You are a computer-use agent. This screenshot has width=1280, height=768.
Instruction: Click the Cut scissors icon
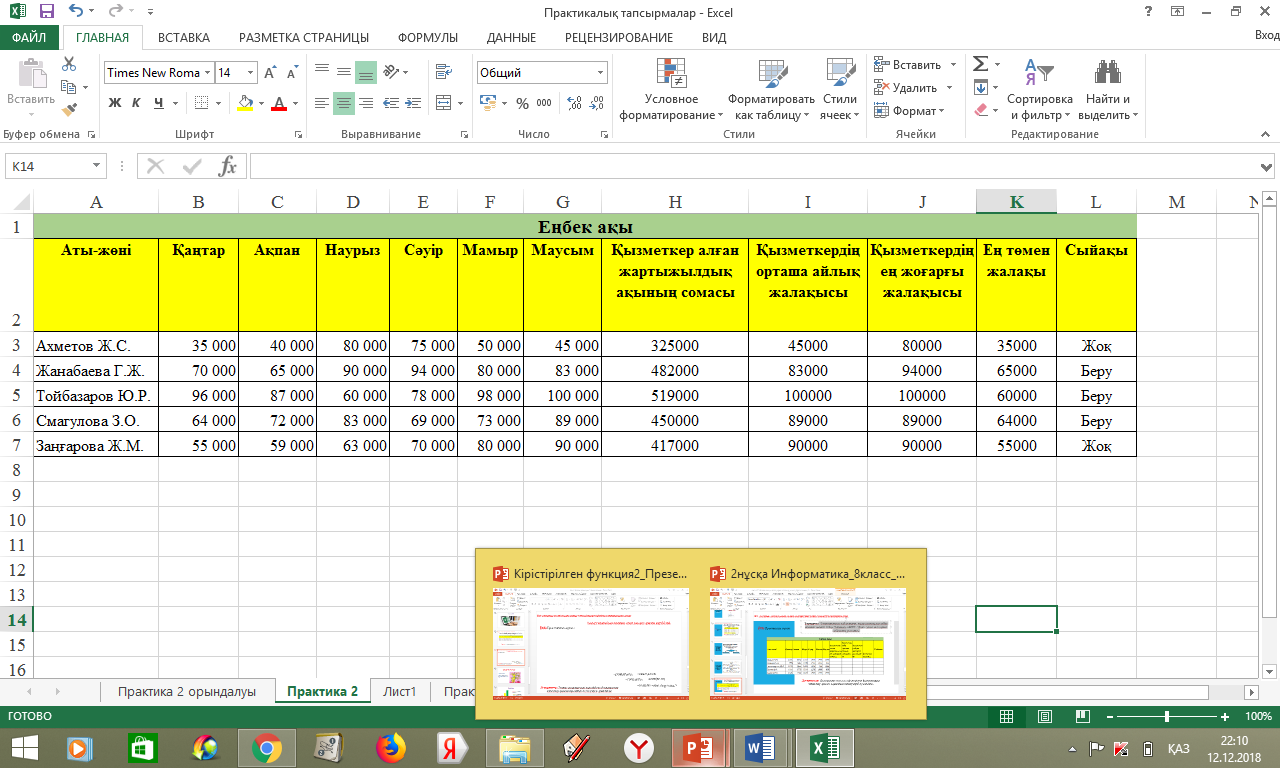[x=69, y=64]
